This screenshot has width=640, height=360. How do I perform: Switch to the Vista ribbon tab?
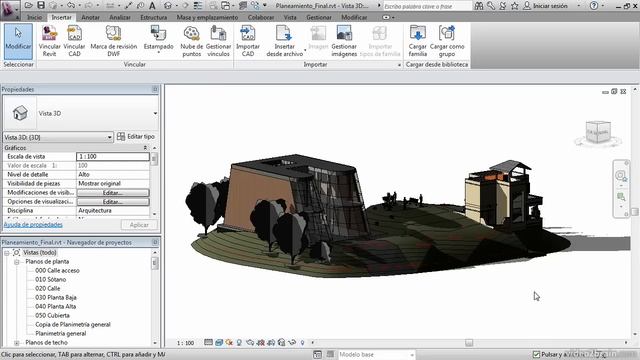pyautogui.click(x=290, y=17)
